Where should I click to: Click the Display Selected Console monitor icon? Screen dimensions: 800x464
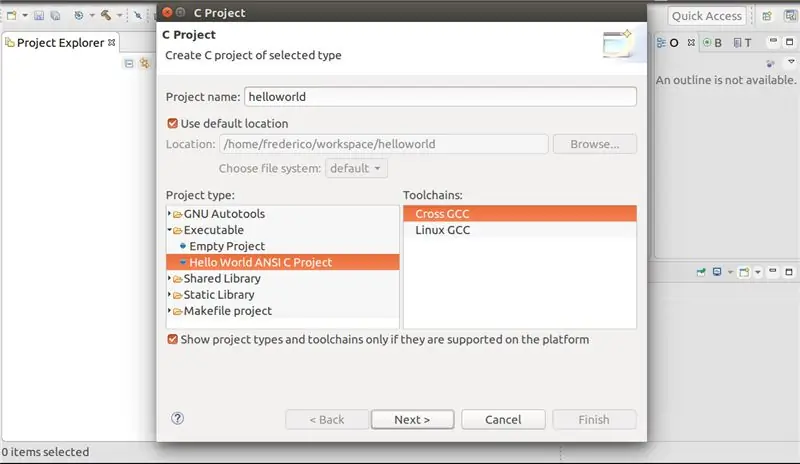pyautogui.click(x=717, y=272)
